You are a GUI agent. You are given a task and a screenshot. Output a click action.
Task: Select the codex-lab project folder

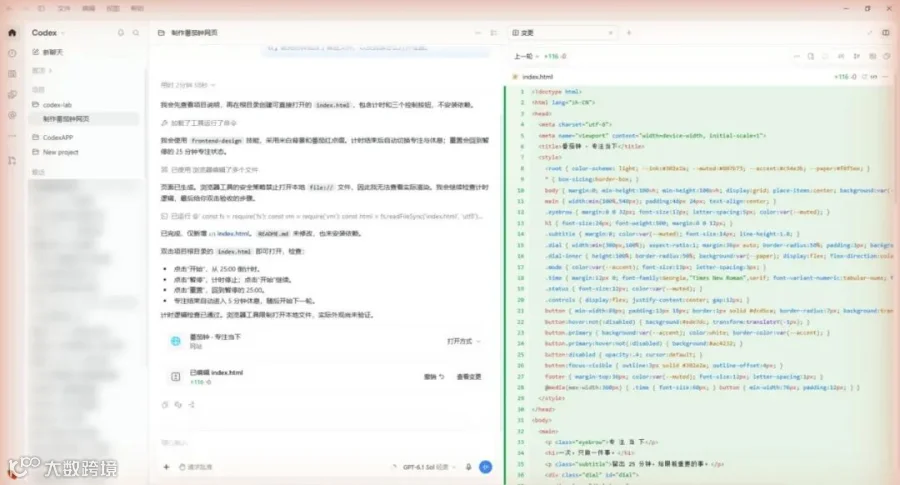[52, 105]
